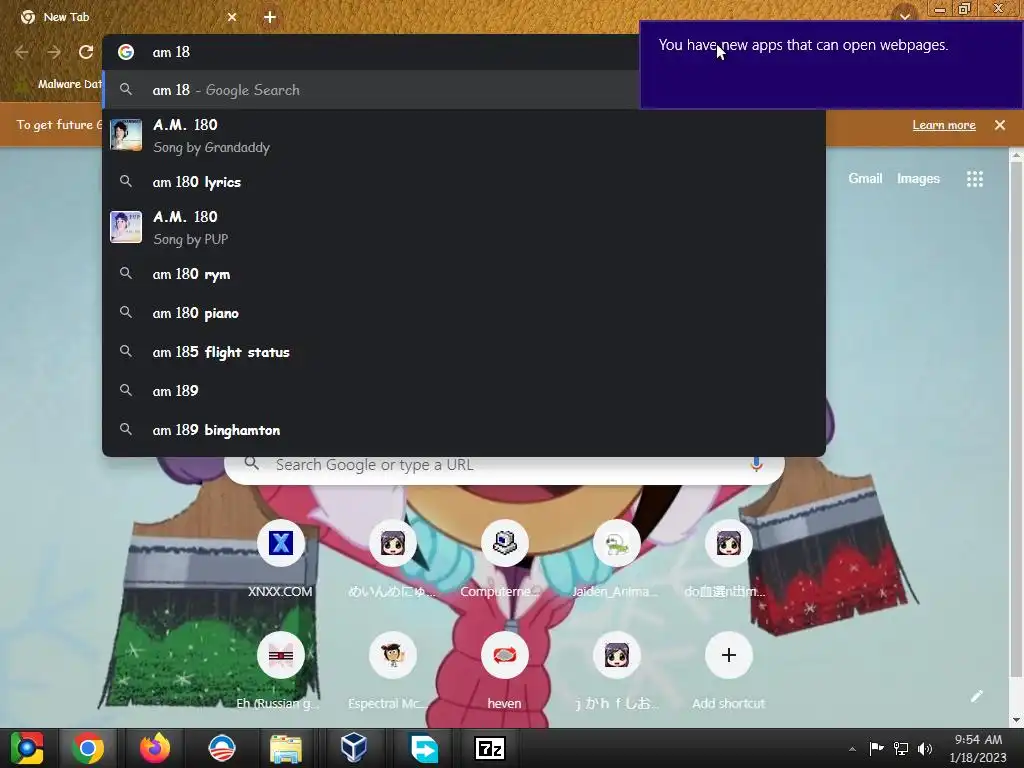The height and width of the screenshot is (768, 1024).
Task: Click the Add shortcut plus button
Action: (729, 655)
